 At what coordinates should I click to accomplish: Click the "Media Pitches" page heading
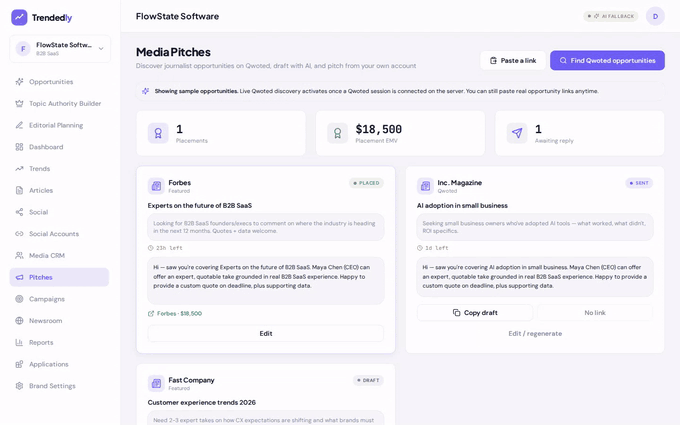(173, 52)
